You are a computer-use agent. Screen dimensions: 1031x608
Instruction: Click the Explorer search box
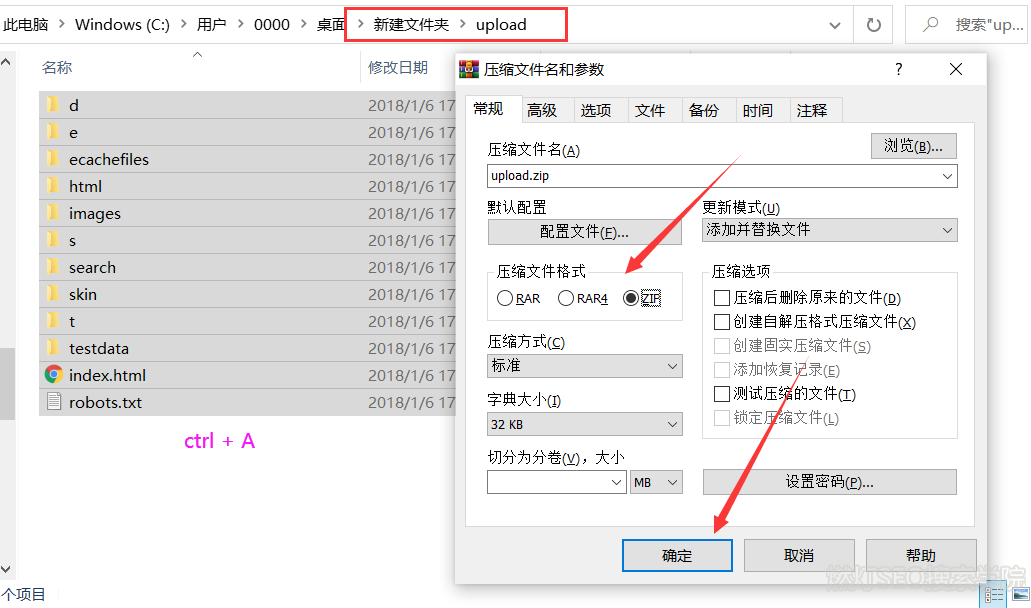coord(967,25)
